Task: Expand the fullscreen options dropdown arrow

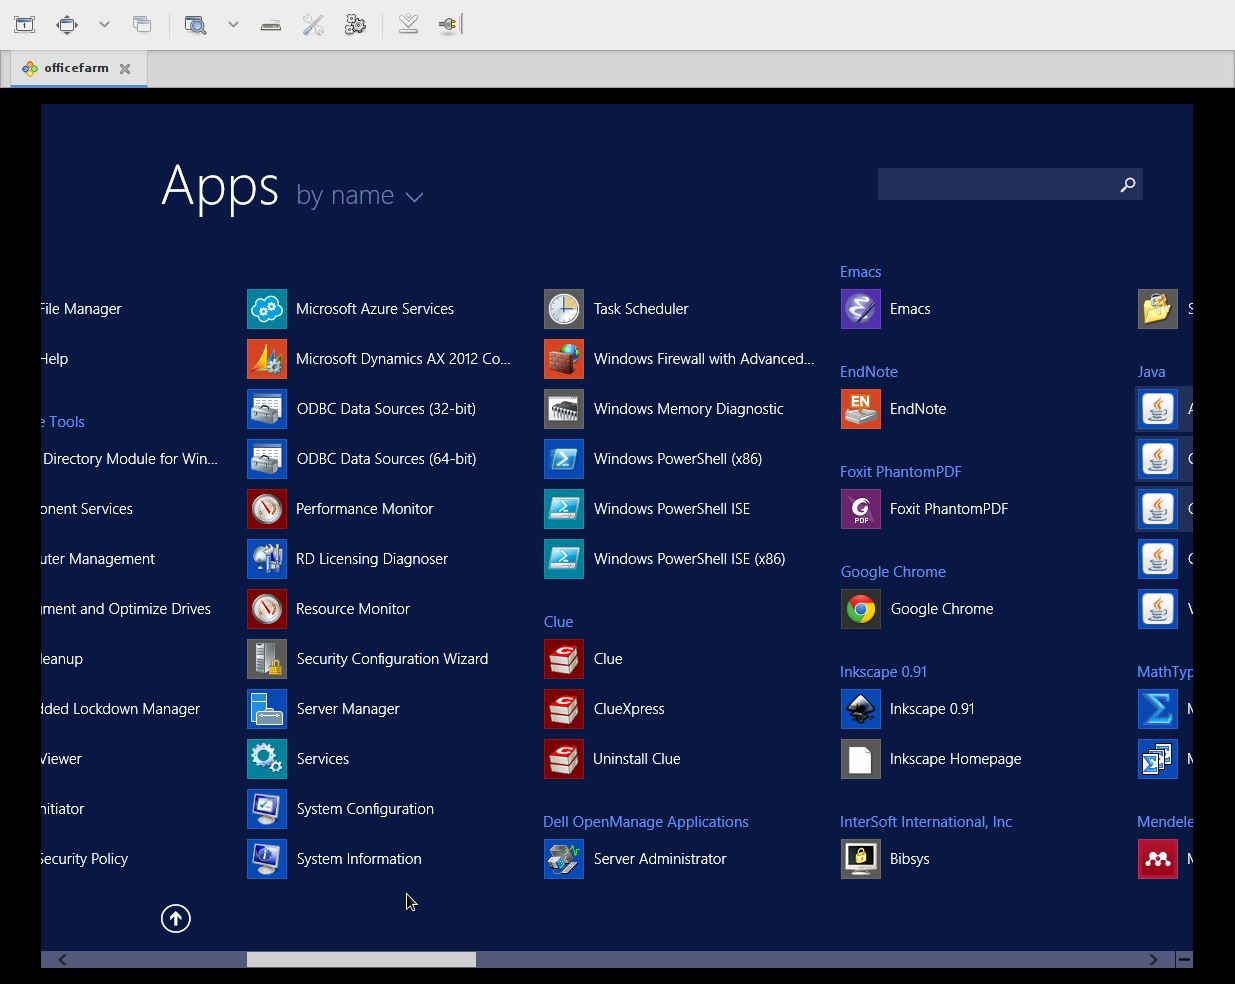Action: 104,25
